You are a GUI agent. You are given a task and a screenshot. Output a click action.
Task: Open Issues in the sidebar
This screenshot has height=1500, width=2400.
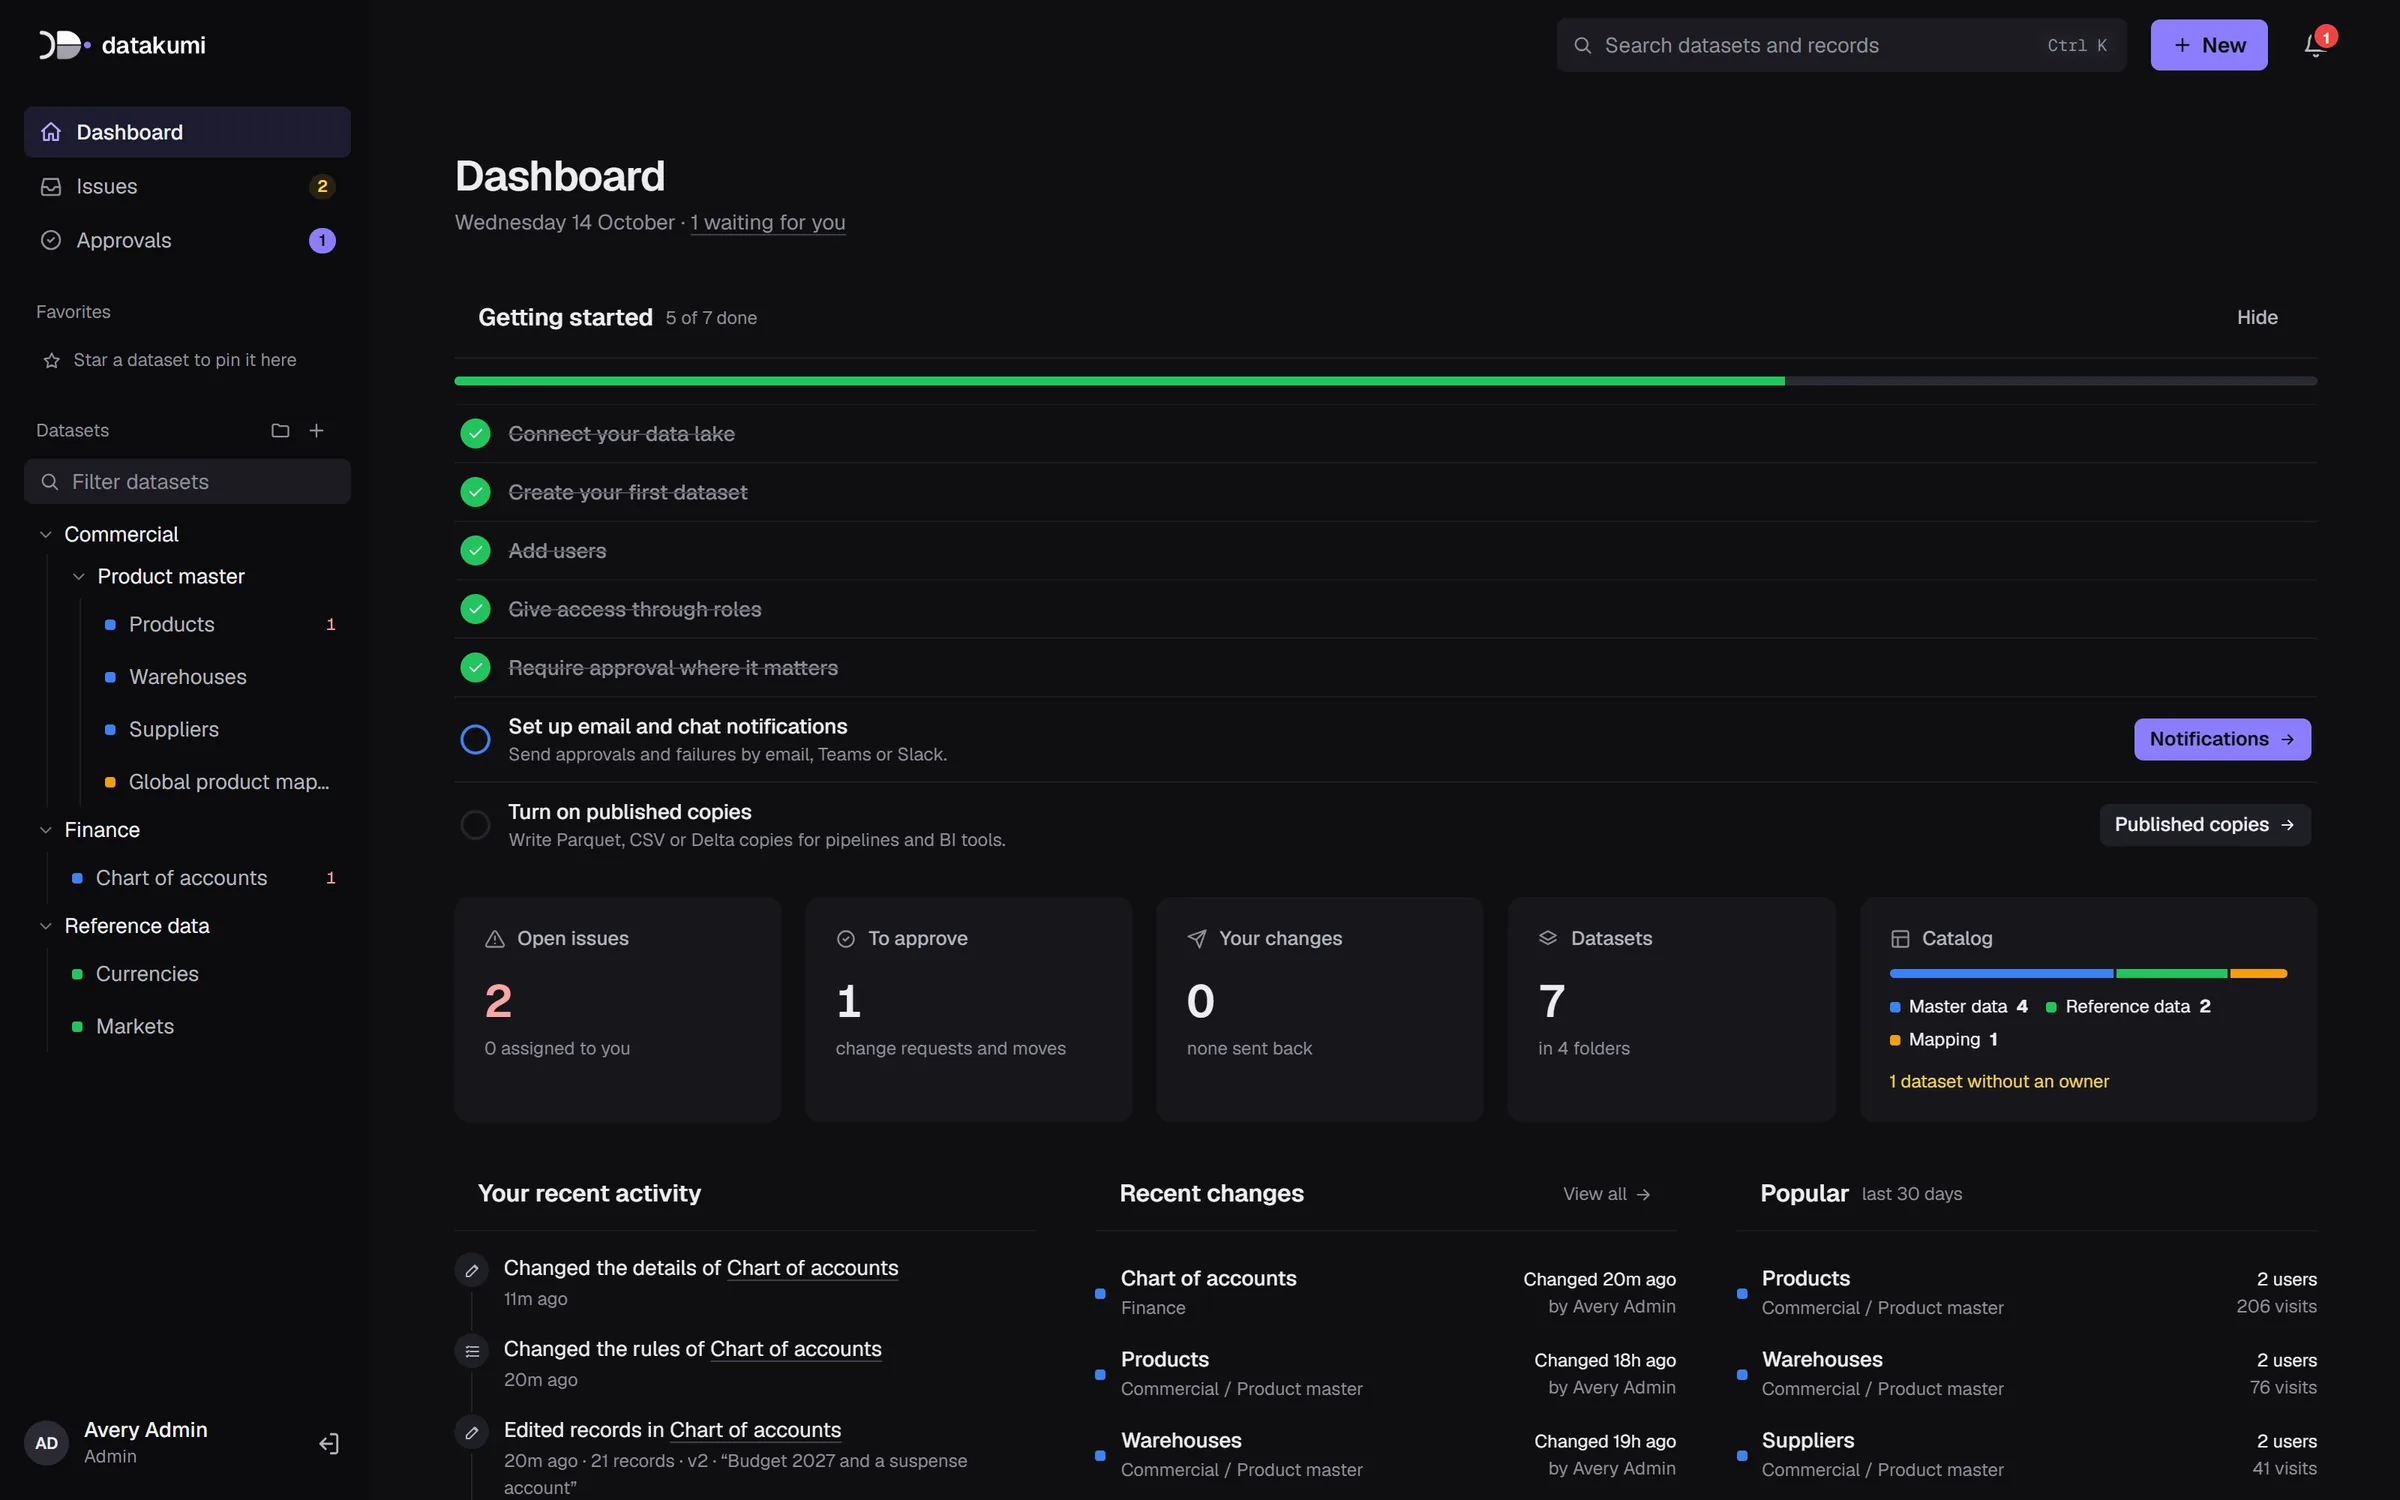pos(187,187)
